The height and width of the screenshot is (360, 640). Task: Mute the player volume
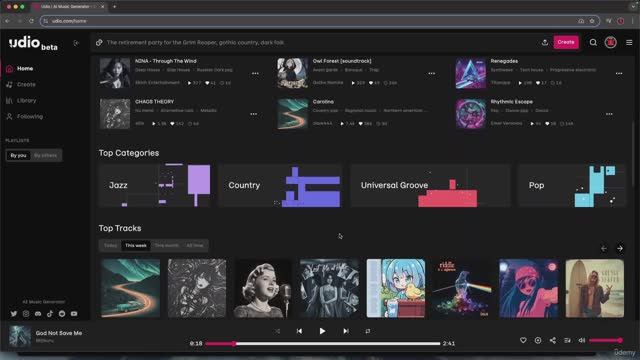pyautogui.click(x=582, y=340)
